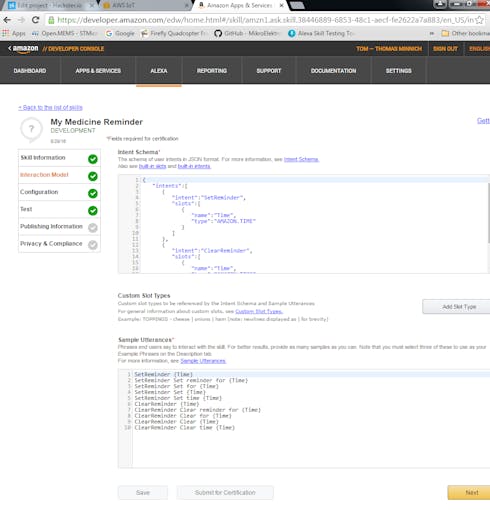
Task: Open the Custom Slot Types link
Action: pos(259,311)
